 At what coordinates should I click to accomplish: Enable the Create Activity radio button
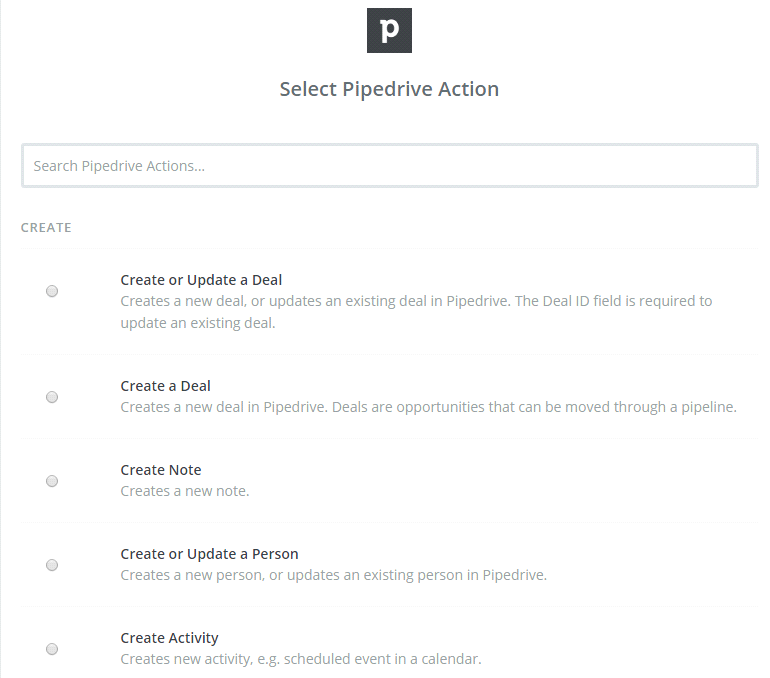click(52, 649)
